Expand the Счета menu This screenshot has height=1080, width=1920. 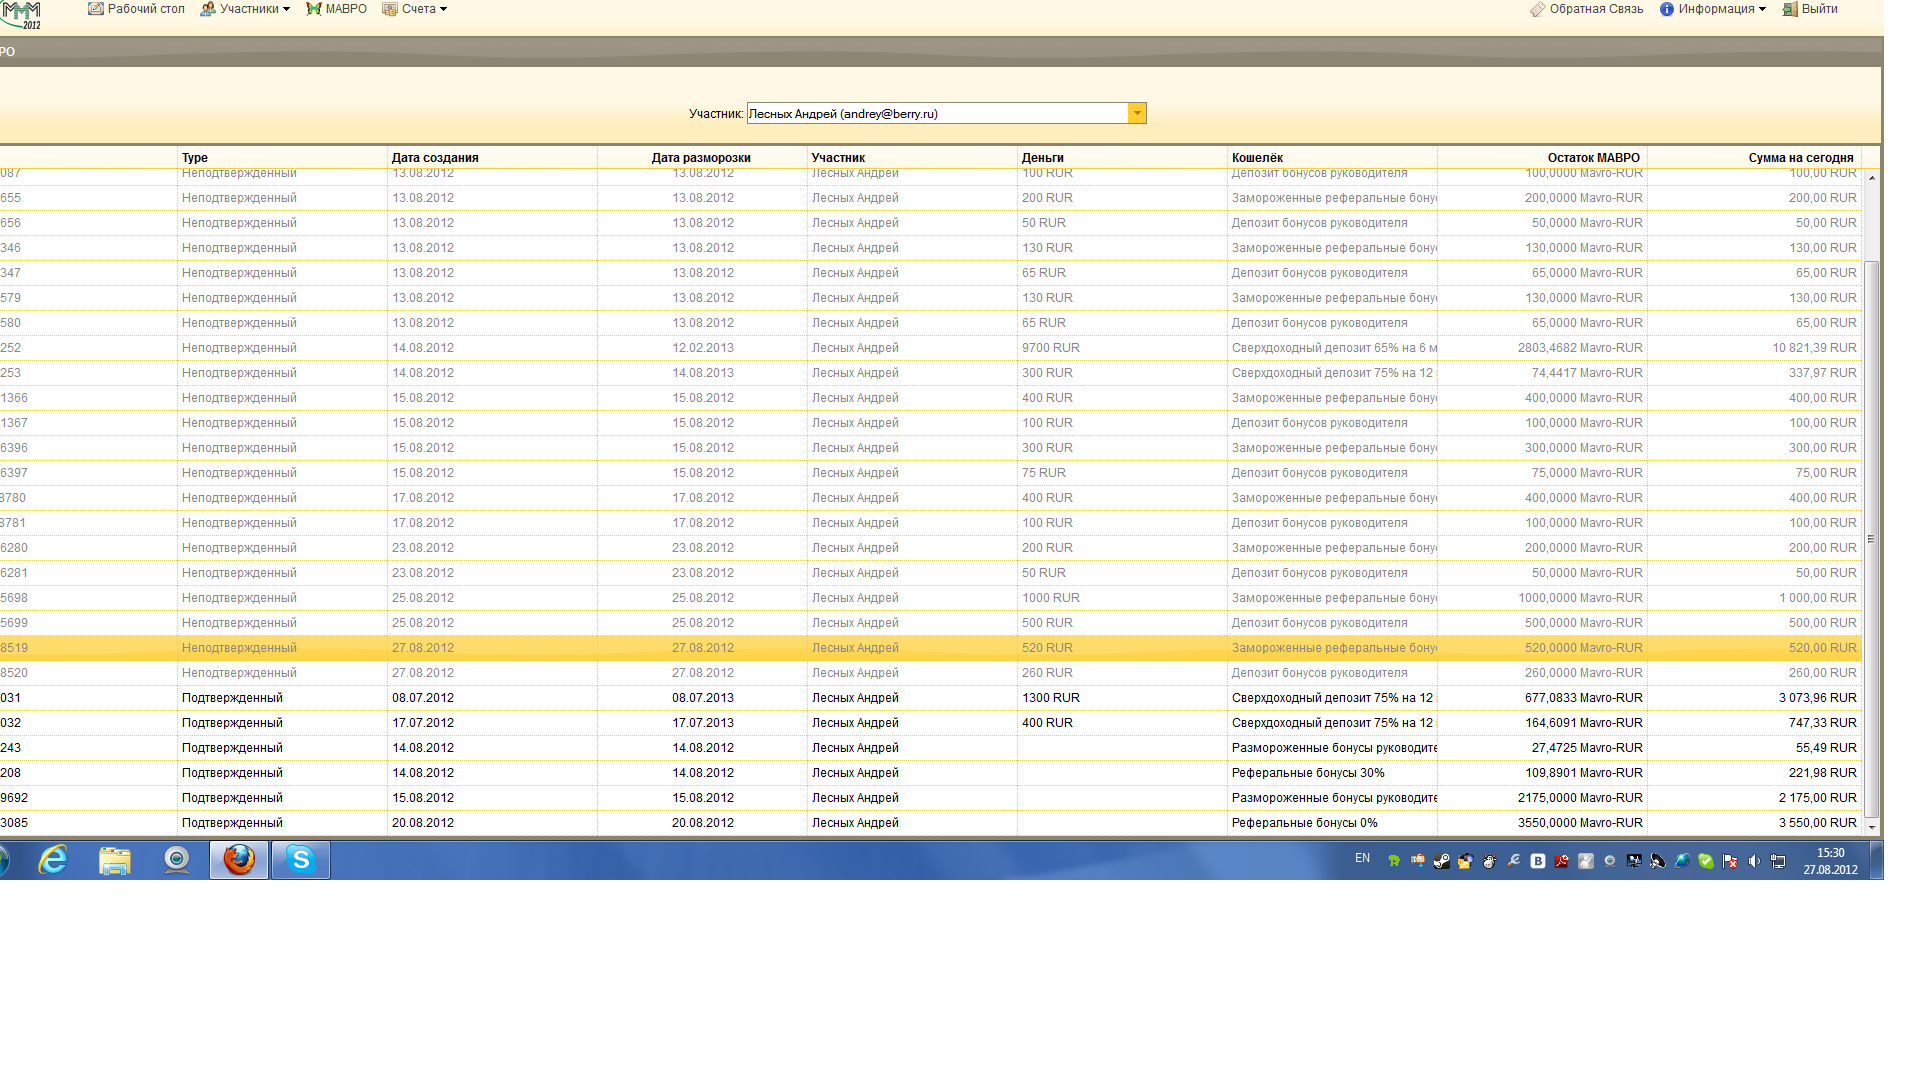click(x=414, y=9)
